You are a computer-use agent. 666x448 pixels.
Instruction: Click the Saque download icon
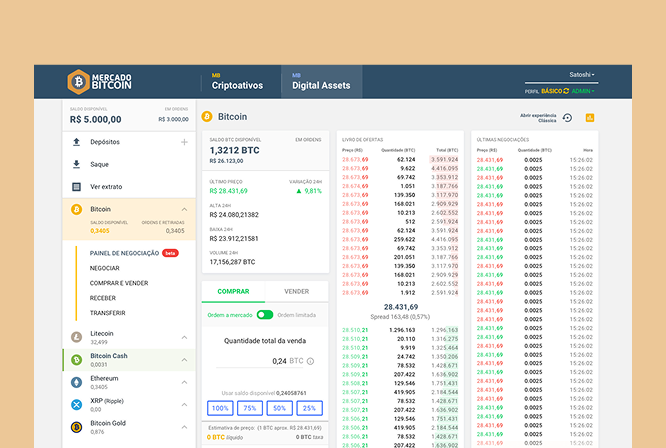pos(76,164)
